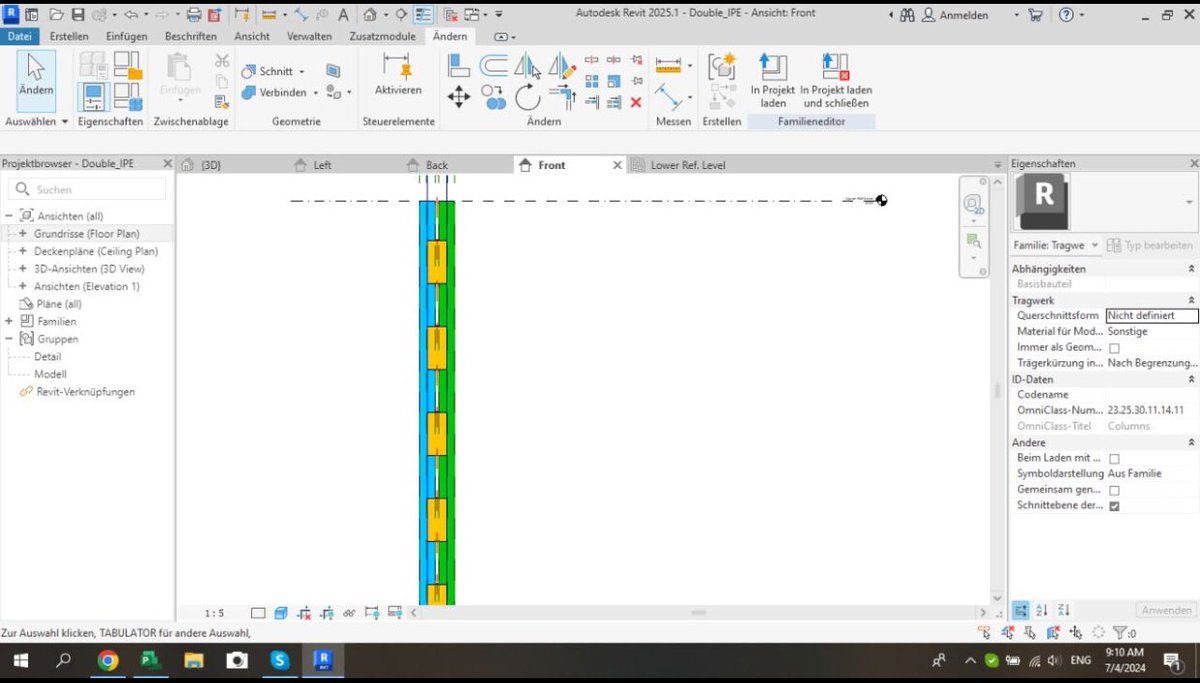Viewport: 1200px width, 683px height.
Task: Select the Align tool icon
Action: point(458,66)
